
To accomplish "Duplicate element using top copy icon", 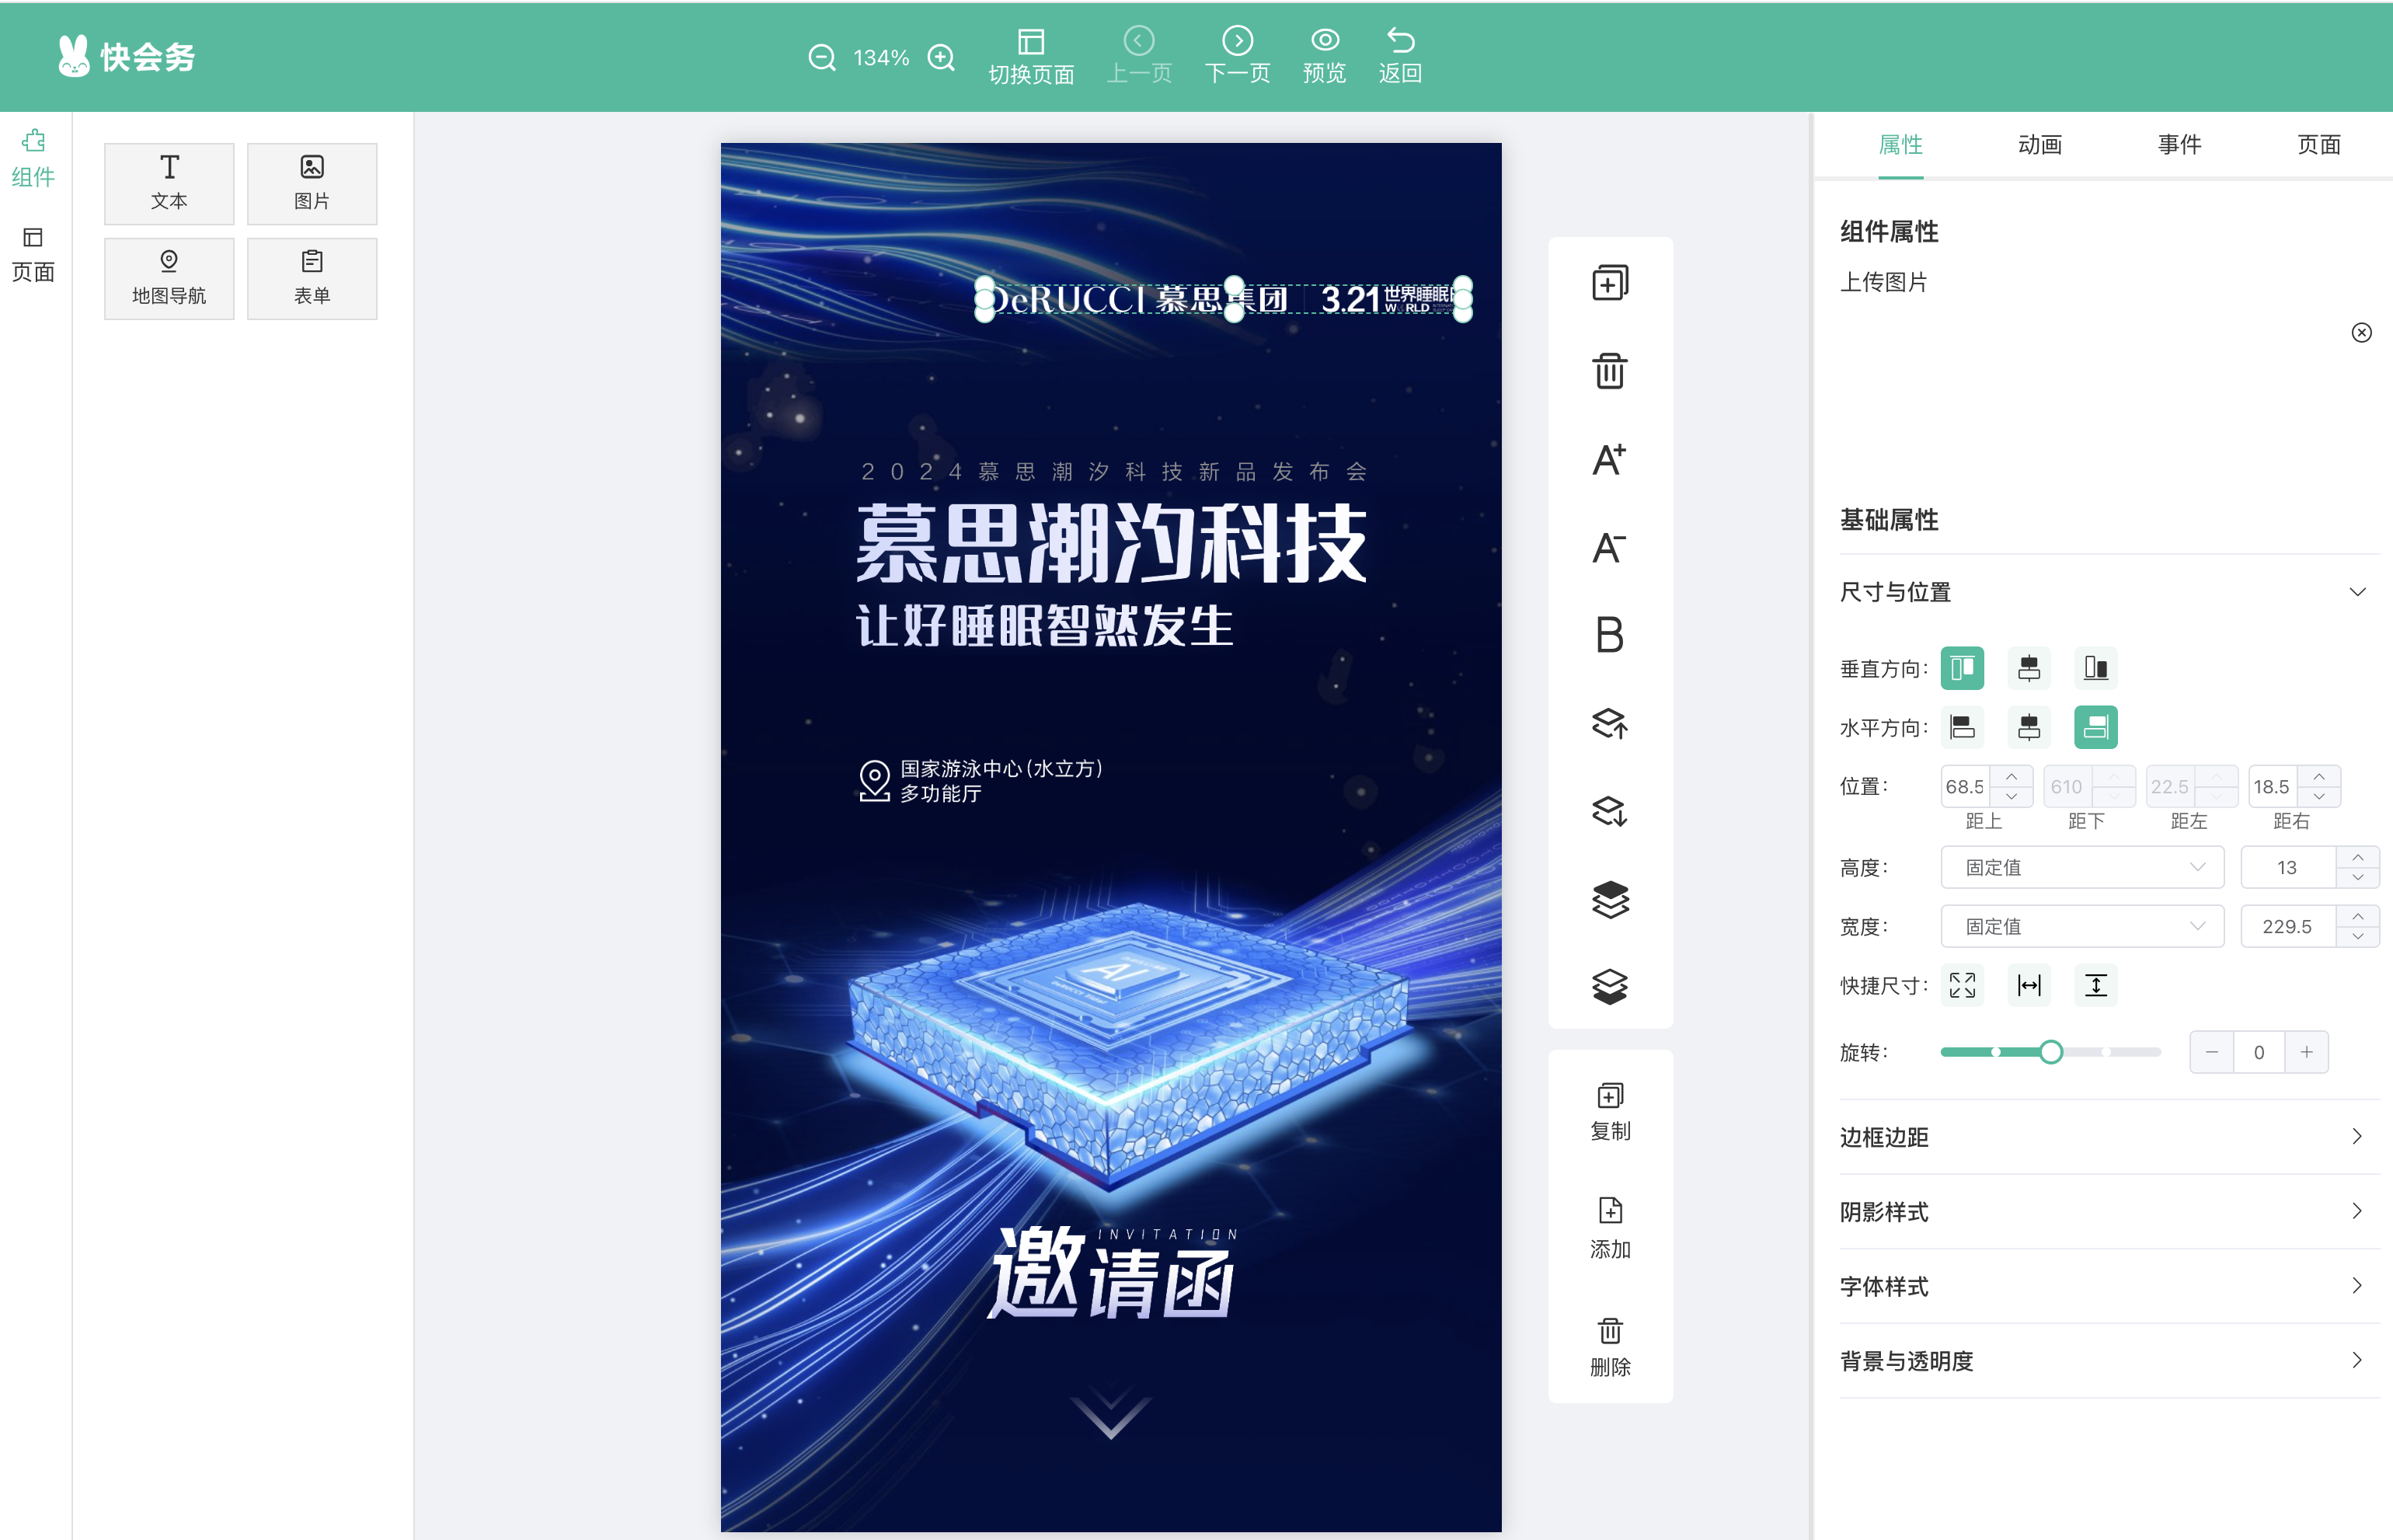I will pyautogui.click(x=1610, y=283).
